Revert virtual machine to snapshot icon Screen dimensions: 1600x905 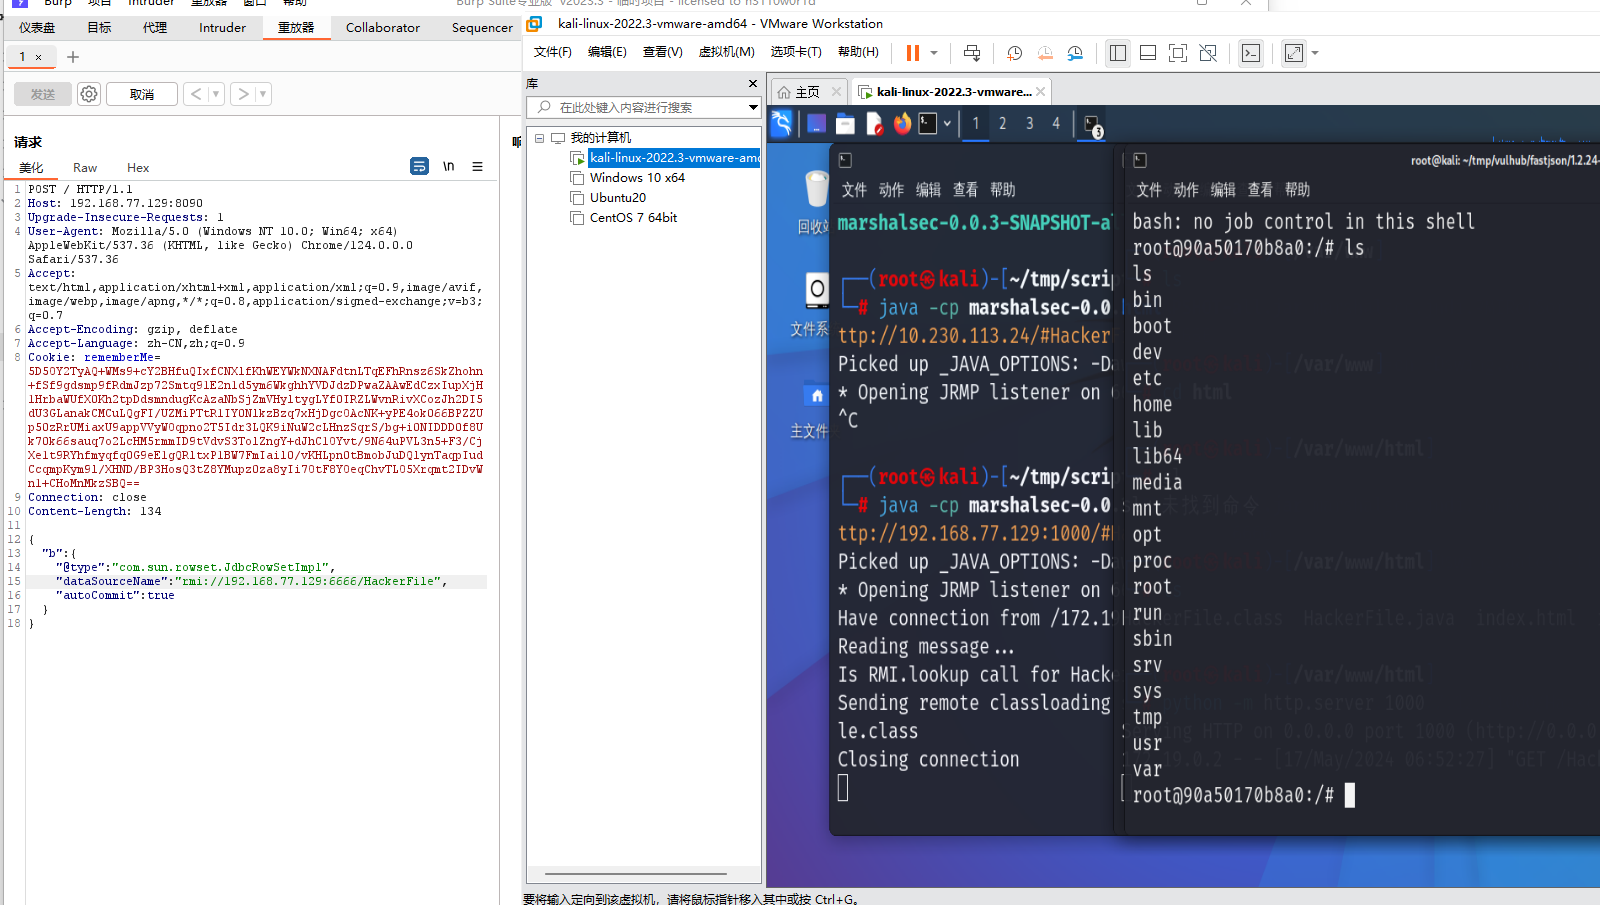click(1045, 53)
